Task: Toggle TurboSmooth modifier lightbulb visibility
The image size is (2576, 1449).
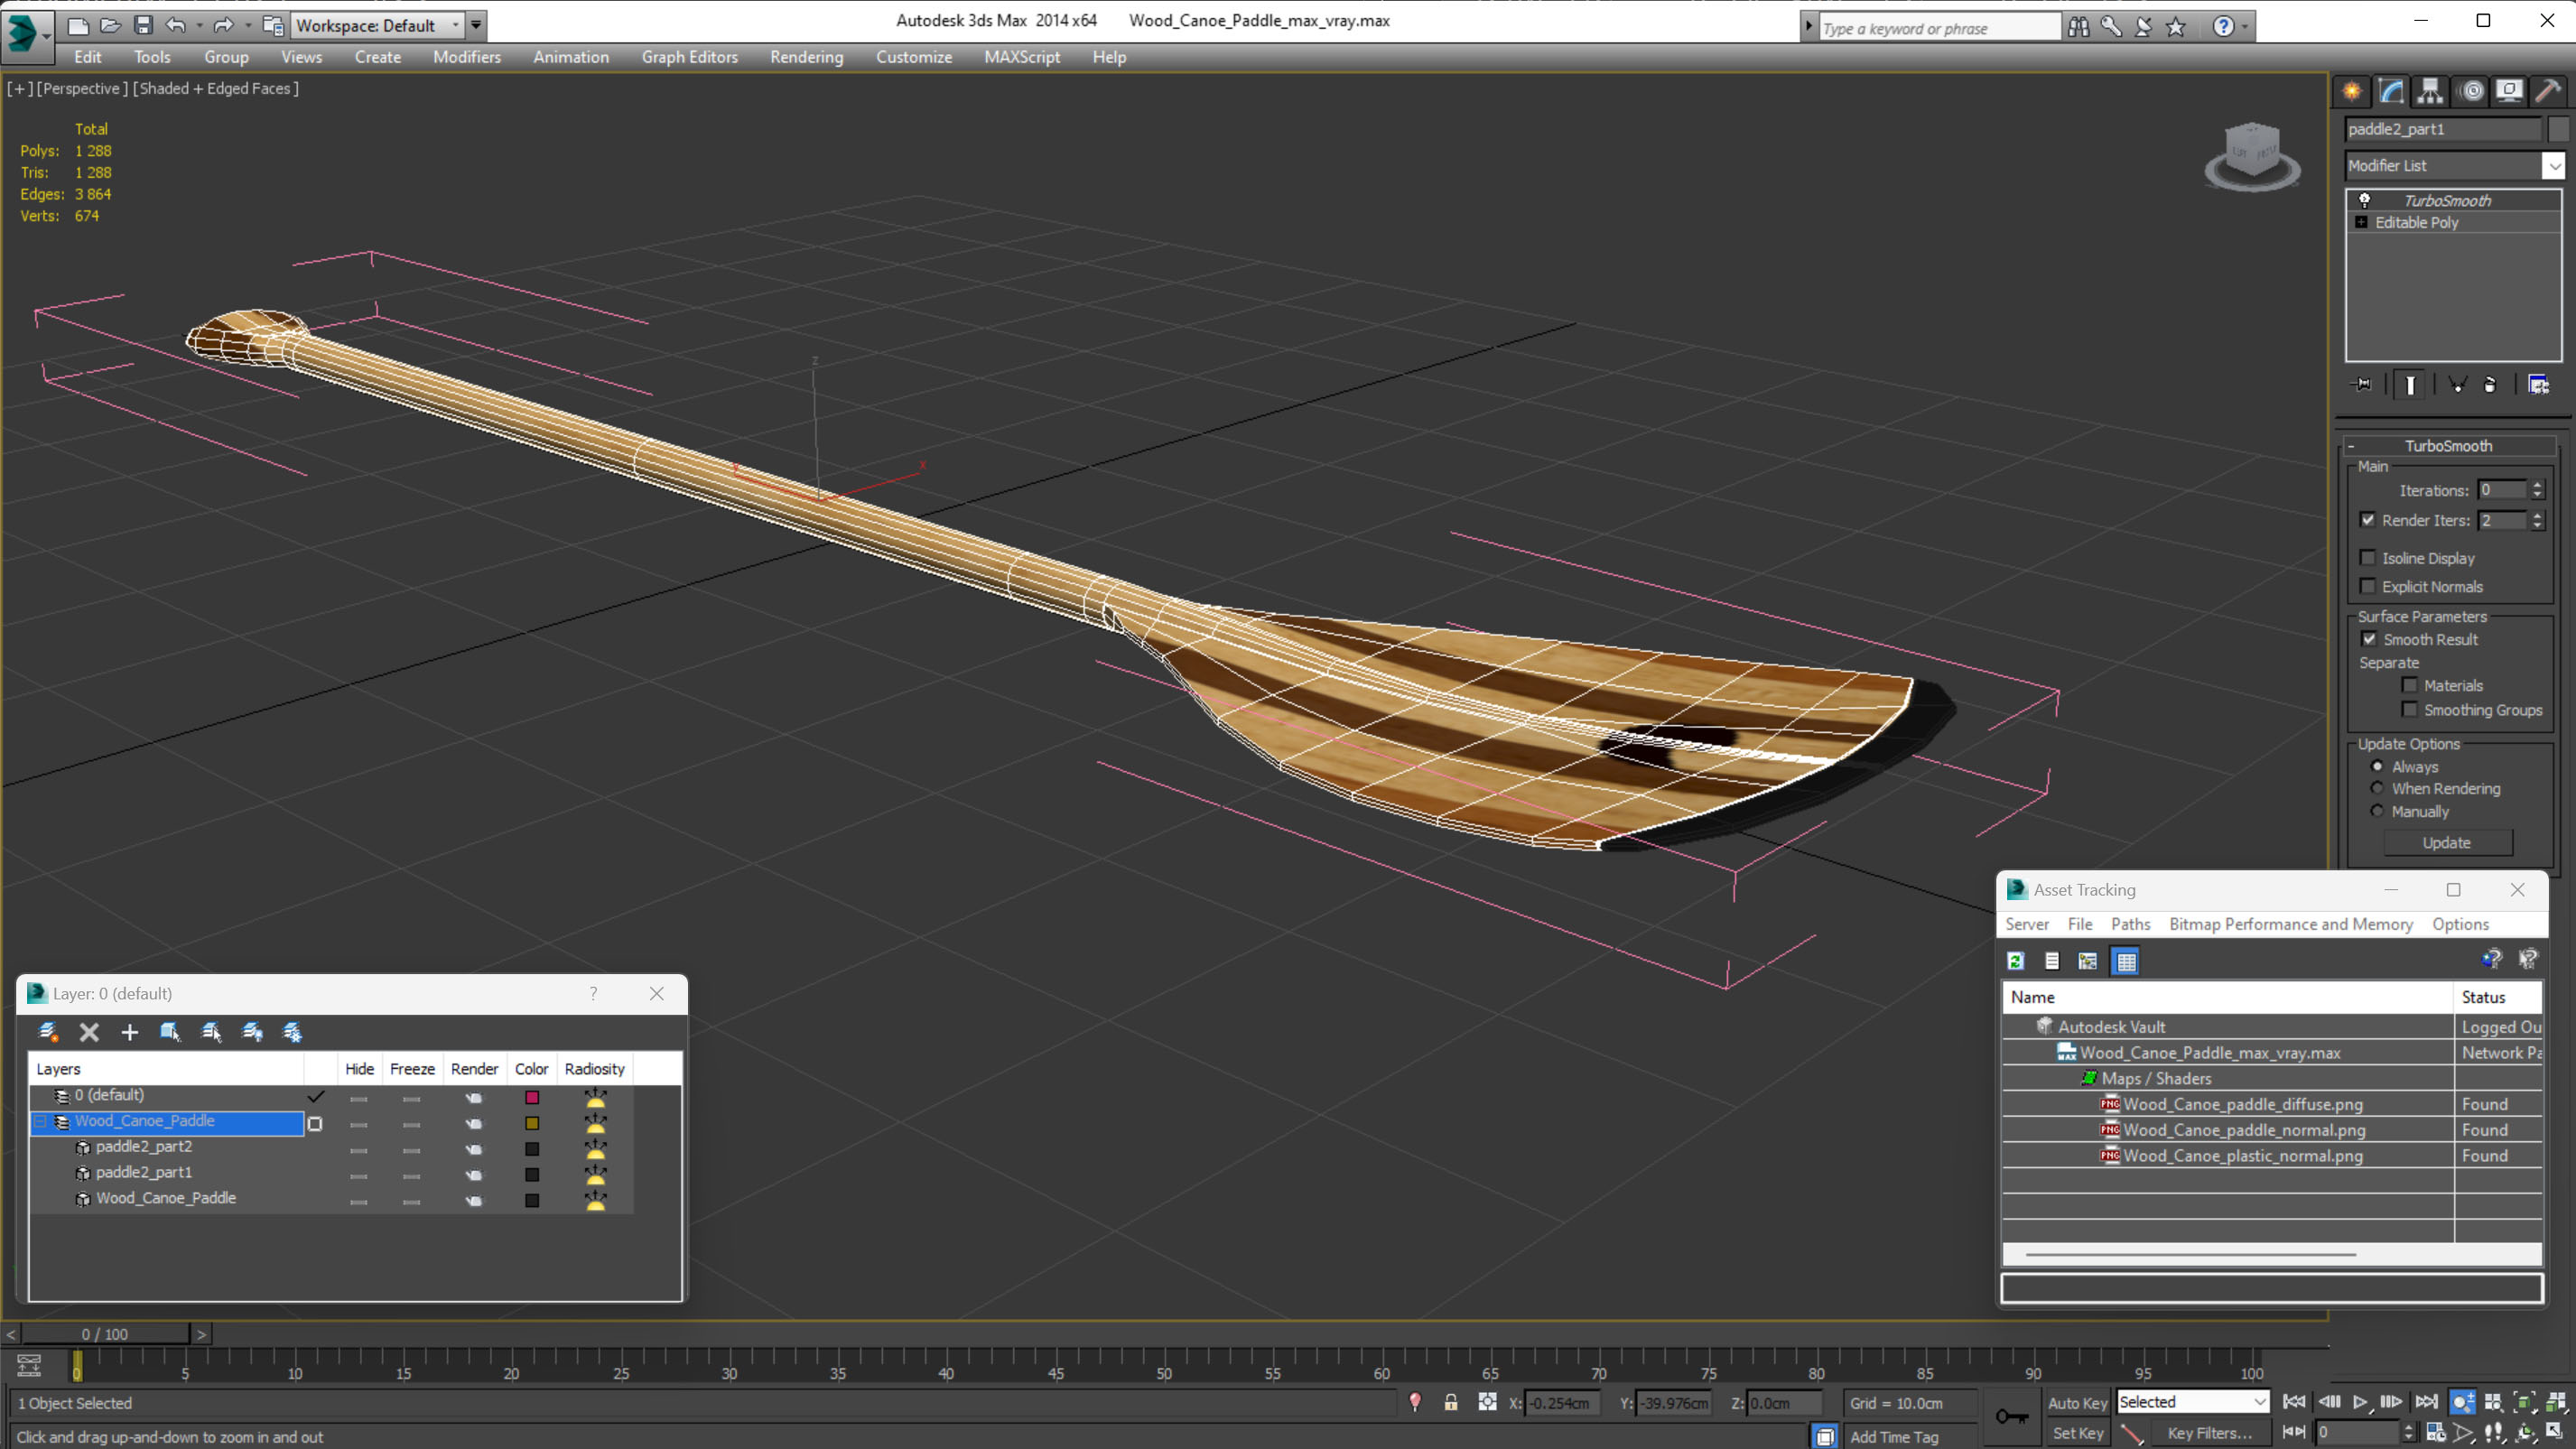Action: (2365, 200)
